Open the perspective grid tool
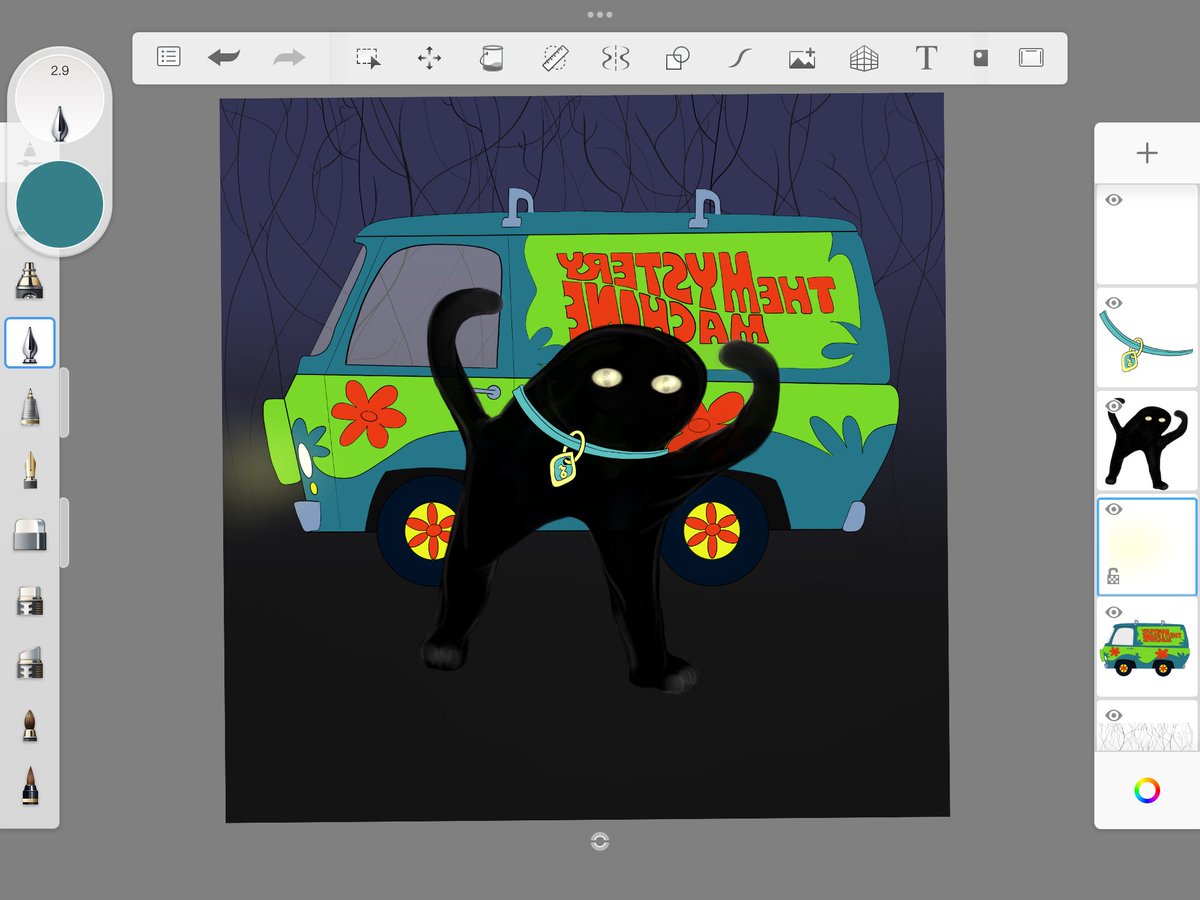Image resolution: width=1200 pixels, height=900 pixels. [864, 58]
